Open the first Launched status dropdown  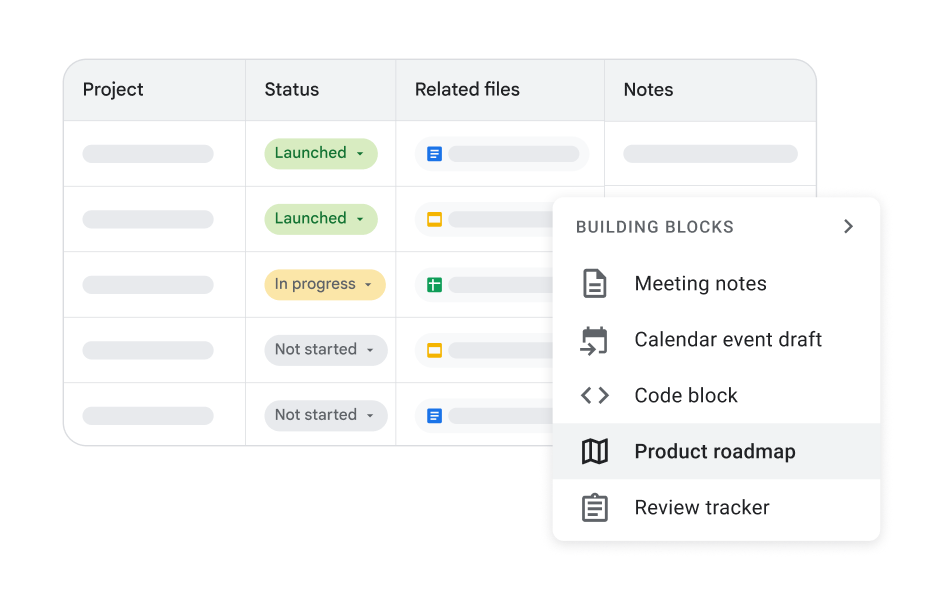click(x=321, y=153)
